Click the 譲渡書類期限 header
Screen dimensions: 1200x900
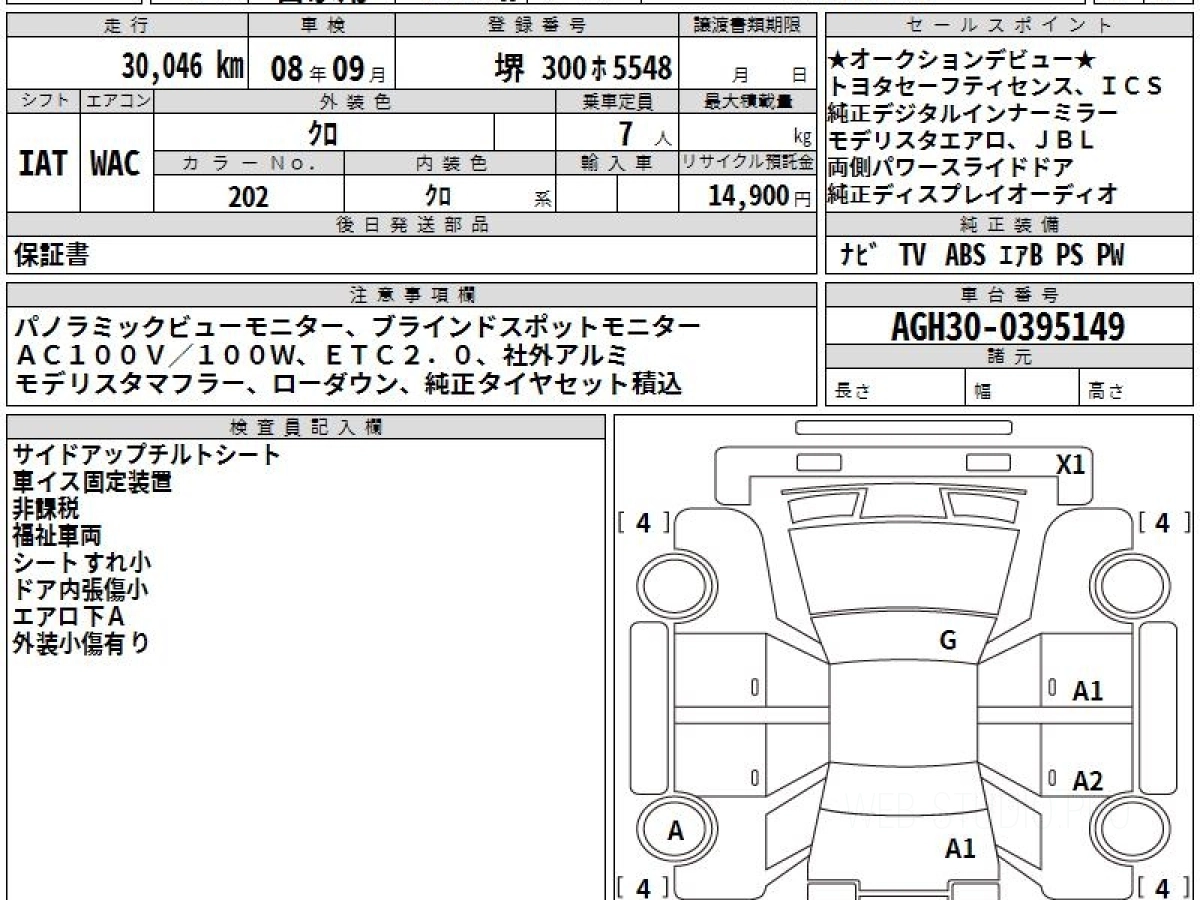point(748,26)
